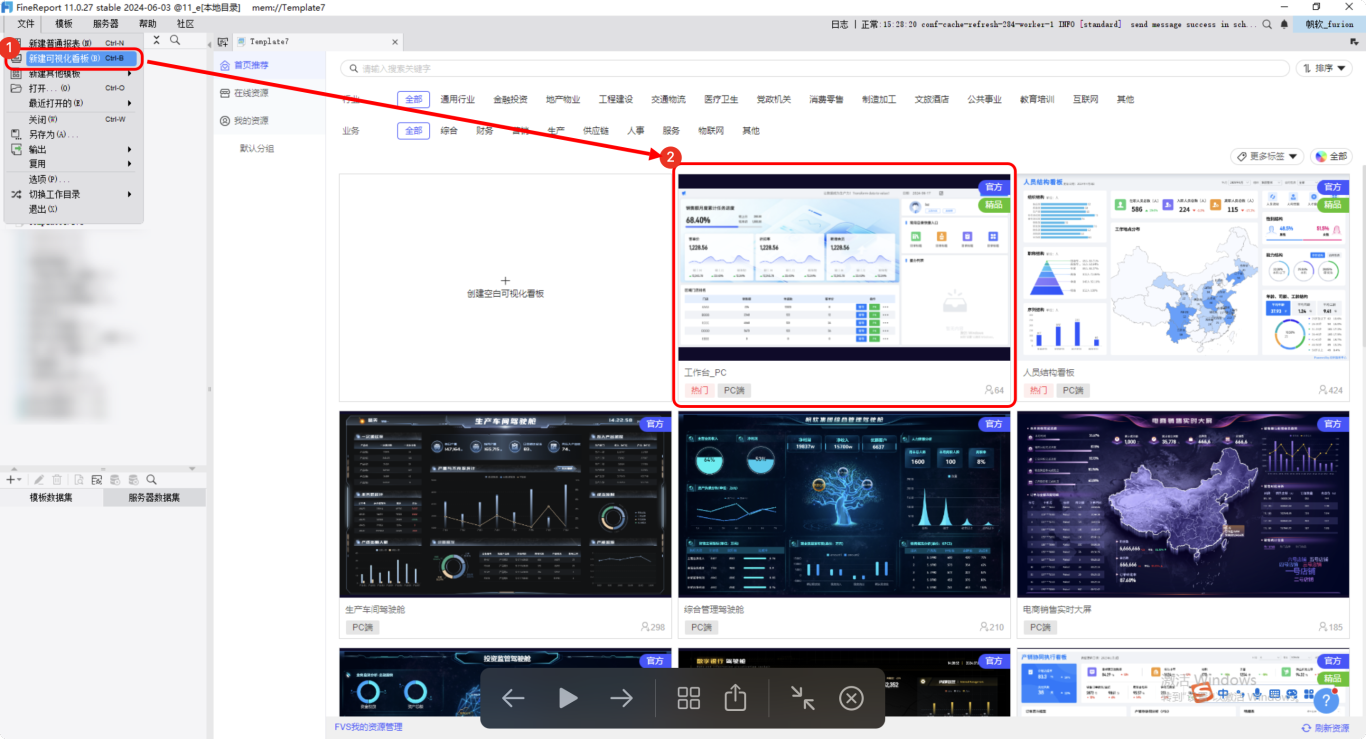The image size is (1366, 739).
Task: Open the 帮助 menu
Action: click(x=147, y=24)
